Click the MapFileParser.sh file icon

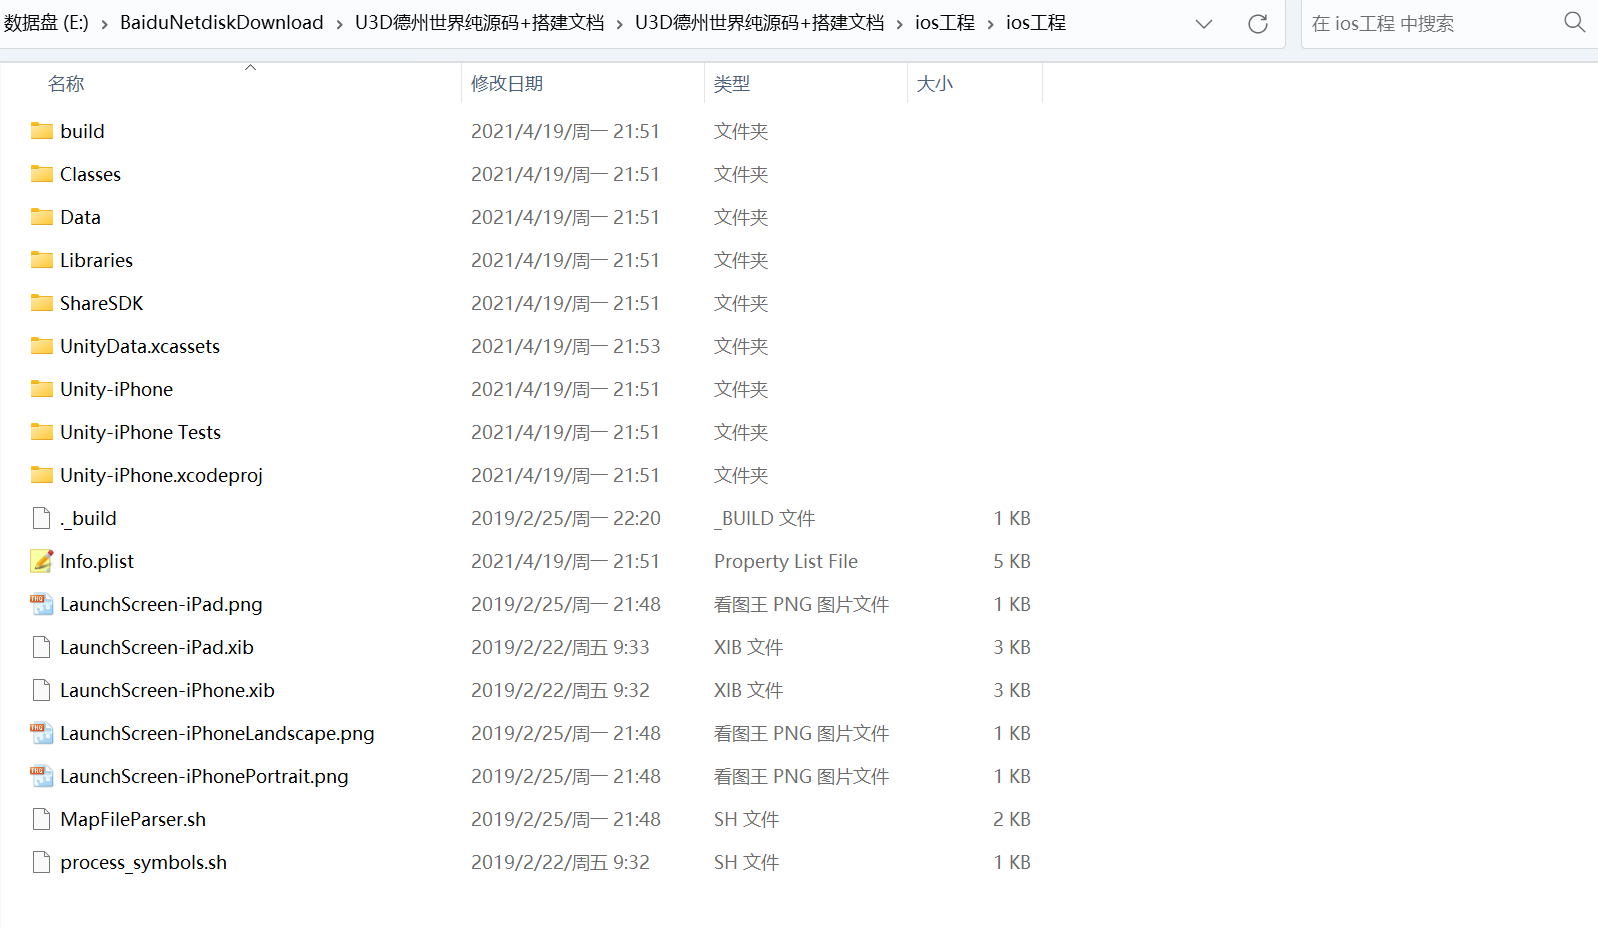tap(42, 819)
